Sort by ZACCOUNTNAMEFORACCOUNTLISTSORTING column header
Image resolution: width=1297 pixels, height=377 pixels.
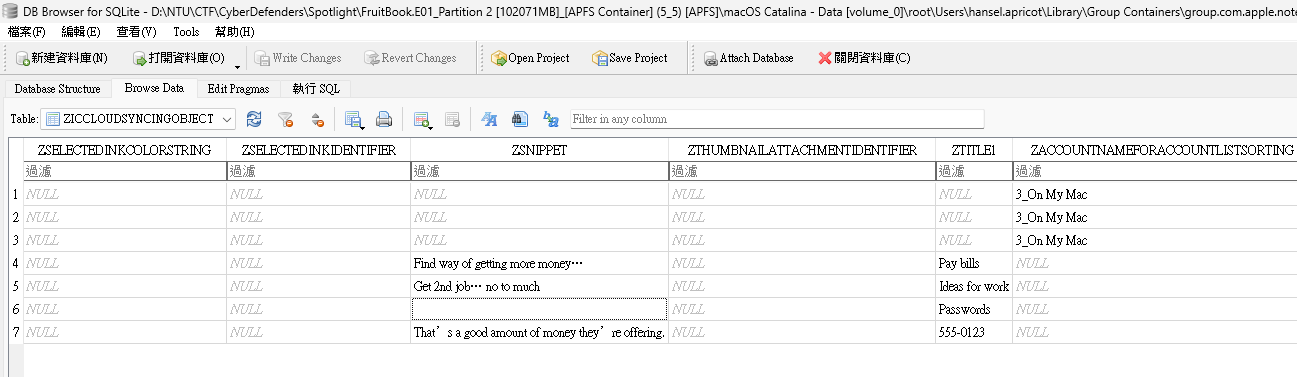coord(1154,150)
